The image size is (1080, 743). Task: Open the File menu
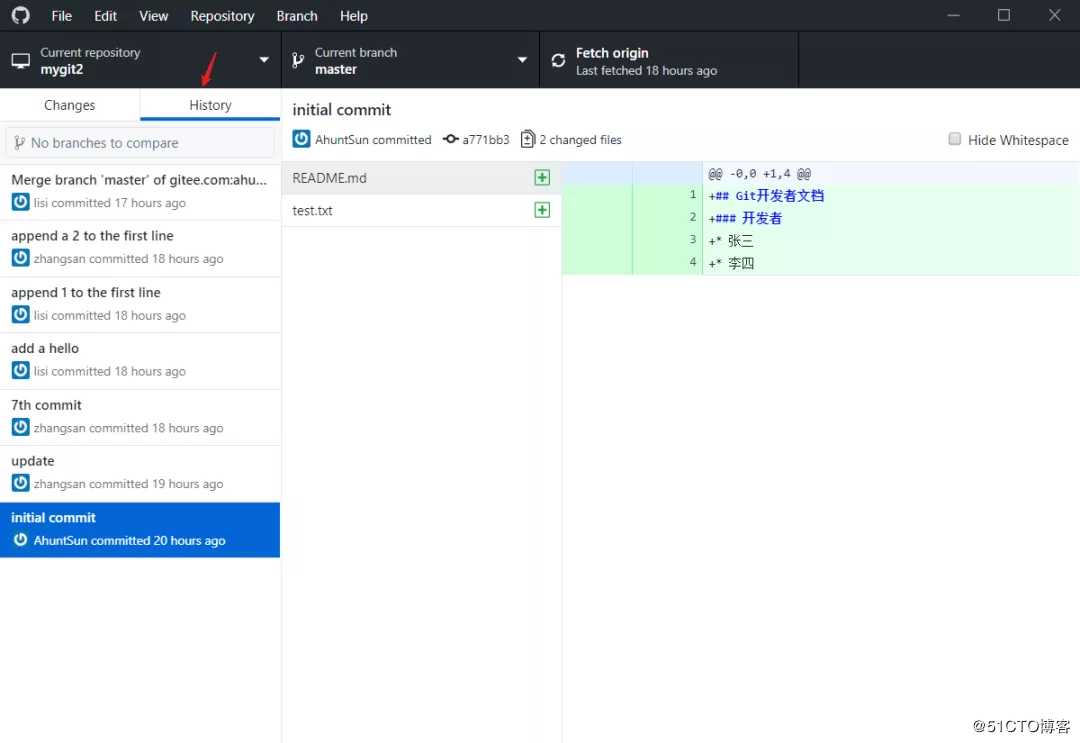[61, 16]
